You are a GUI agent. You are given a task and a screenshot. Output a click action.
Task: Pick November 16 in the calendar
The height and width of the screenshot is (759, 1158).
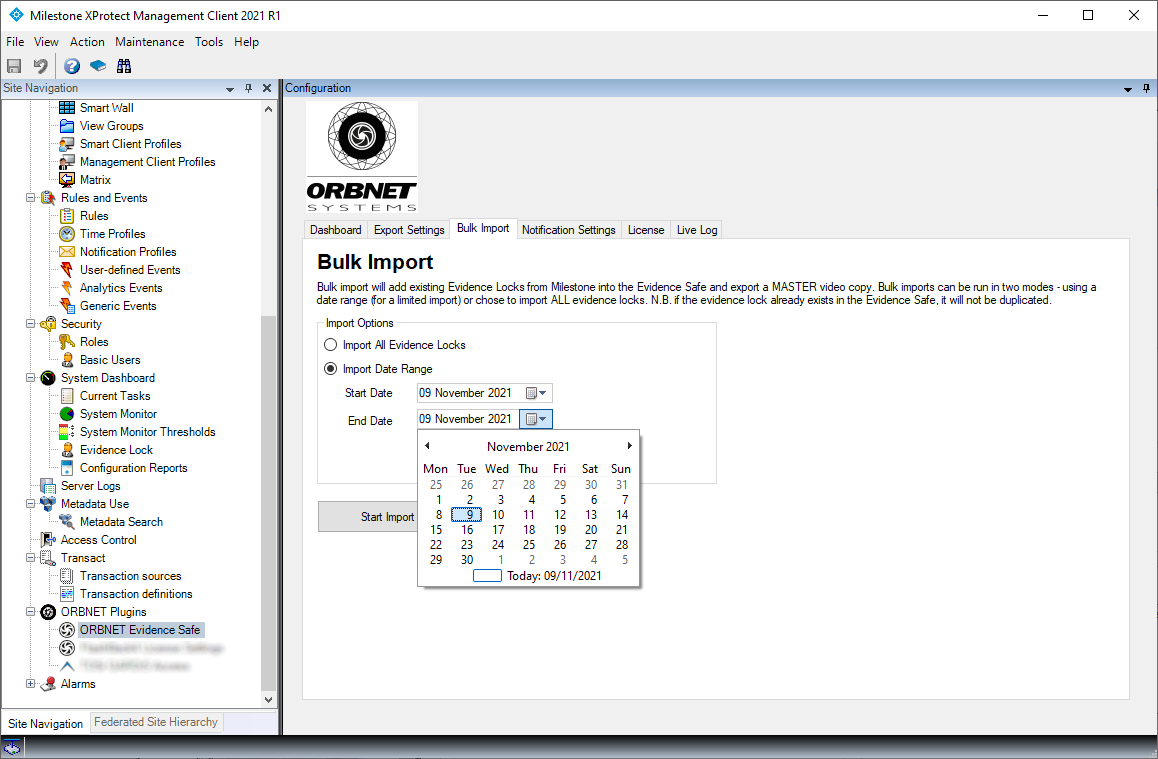[x=467, y=529]
